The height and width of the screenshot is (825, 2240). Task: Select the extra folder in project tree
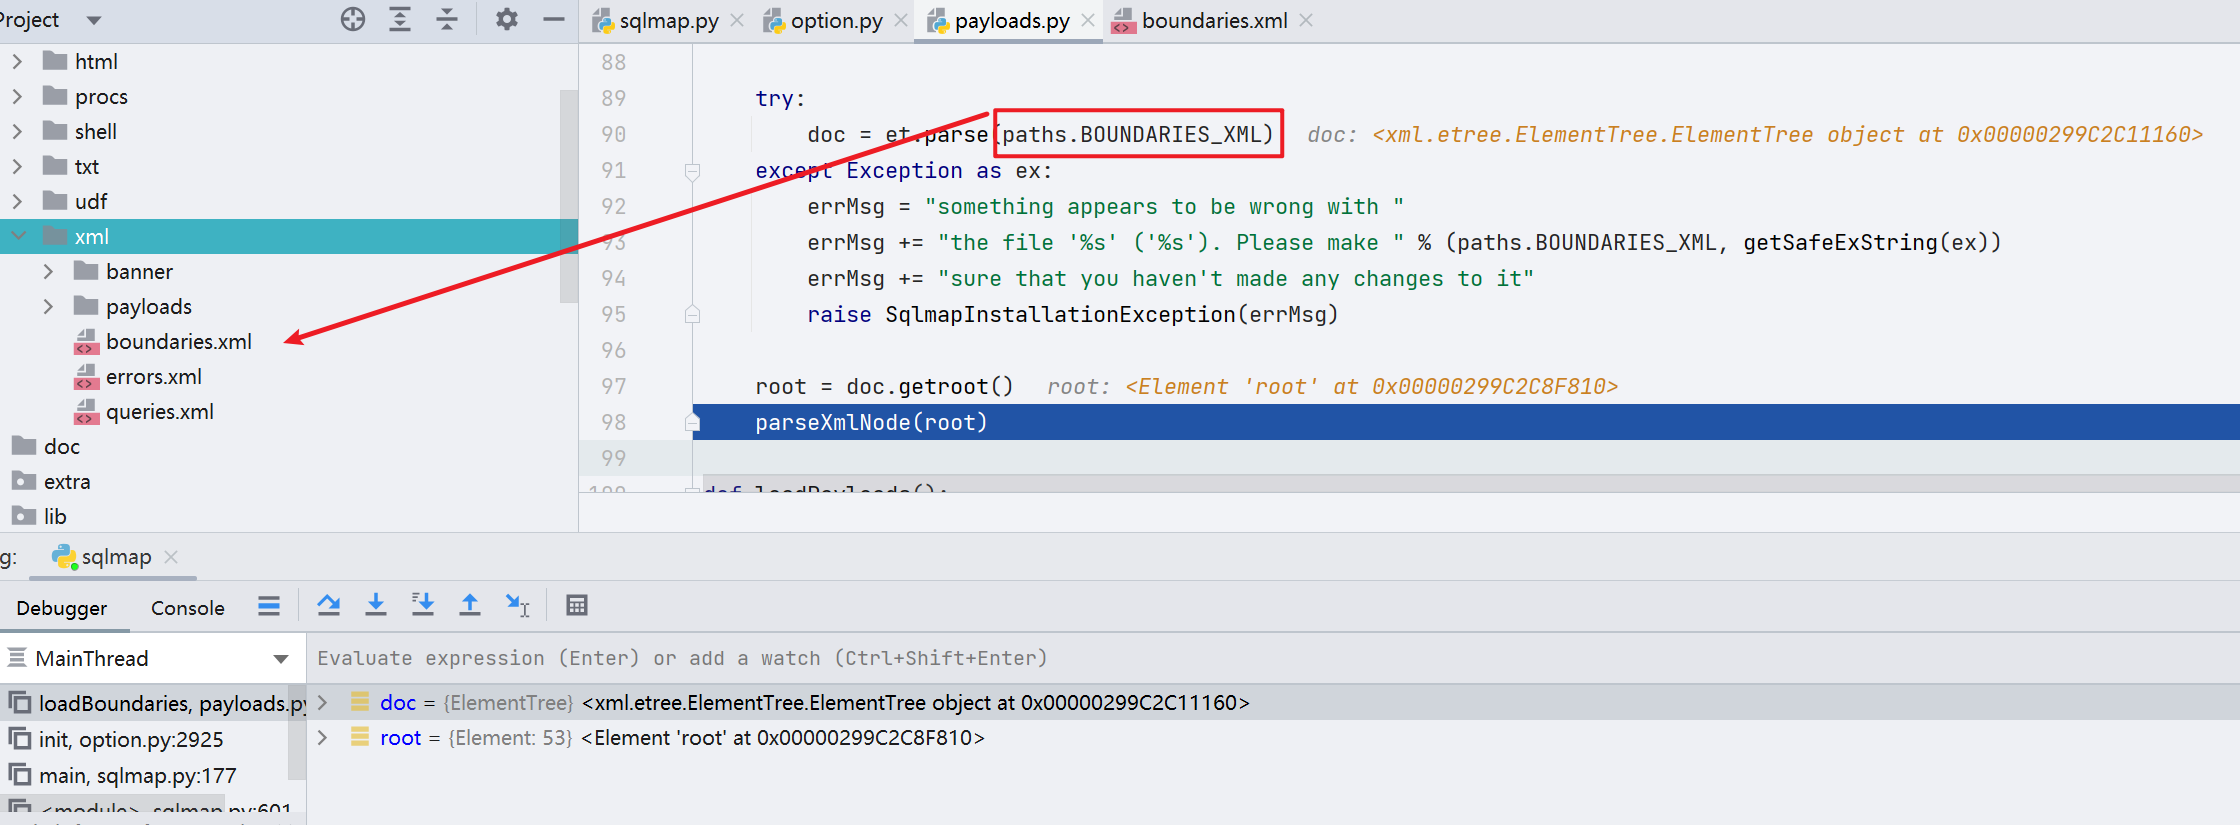point(66,482)
